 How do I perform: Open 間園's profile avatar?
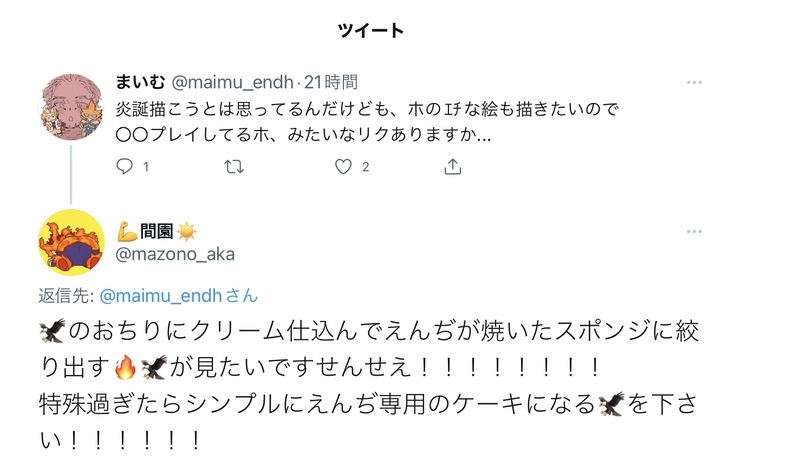pos(71,243)
